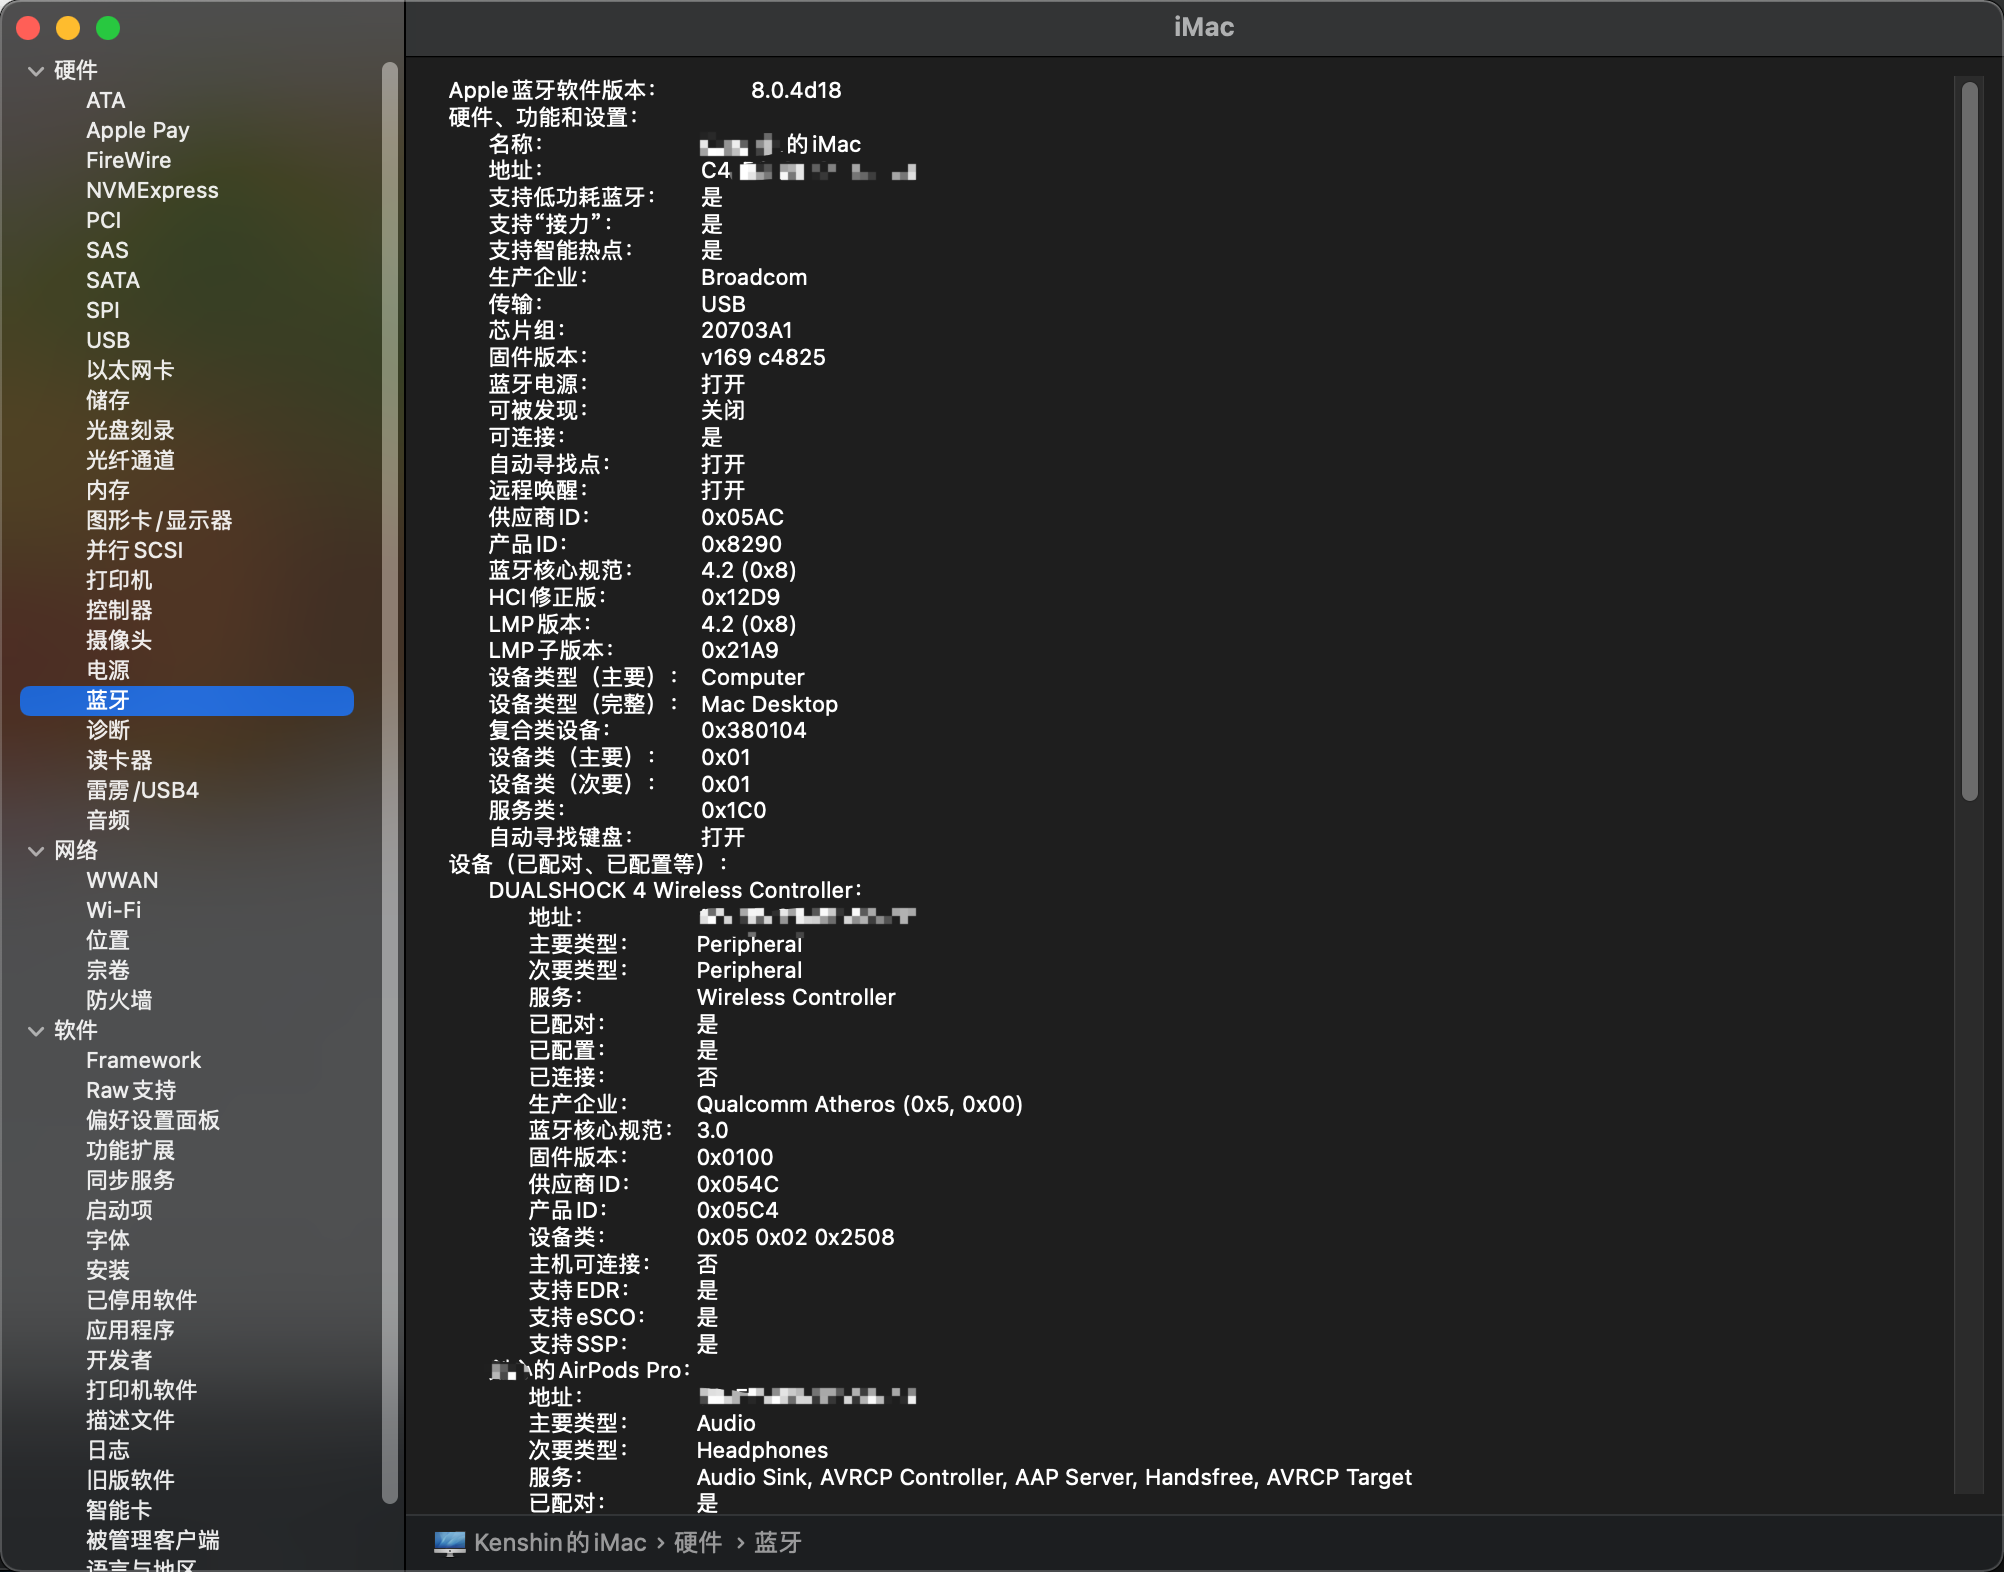Select 已停用软件 in the sidebar
This screenshot has width=2004, height=1572.
coord(142,1300)
